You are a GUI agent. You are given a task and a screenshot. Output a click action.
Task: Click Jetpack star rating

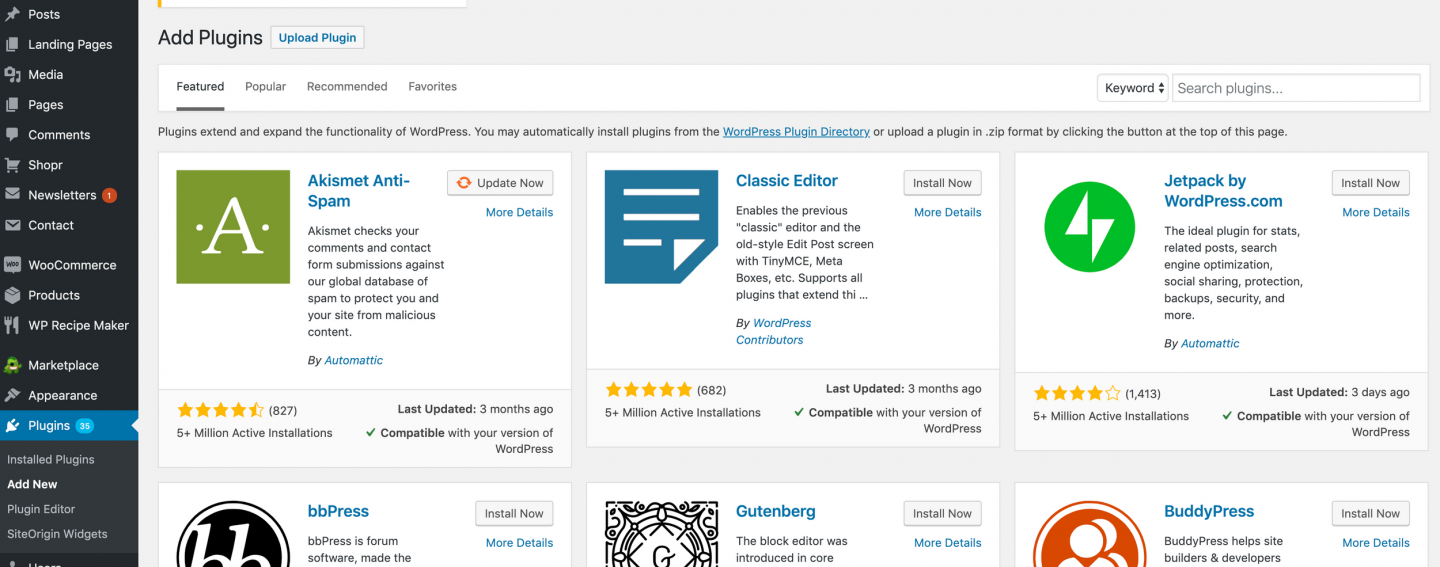[1076, 393]
